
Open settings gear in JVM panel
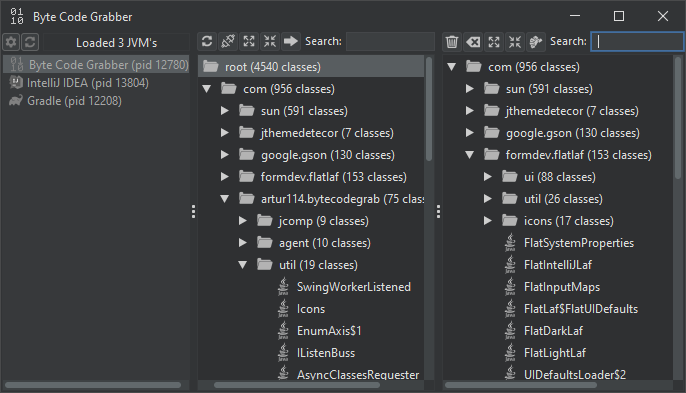11,42
